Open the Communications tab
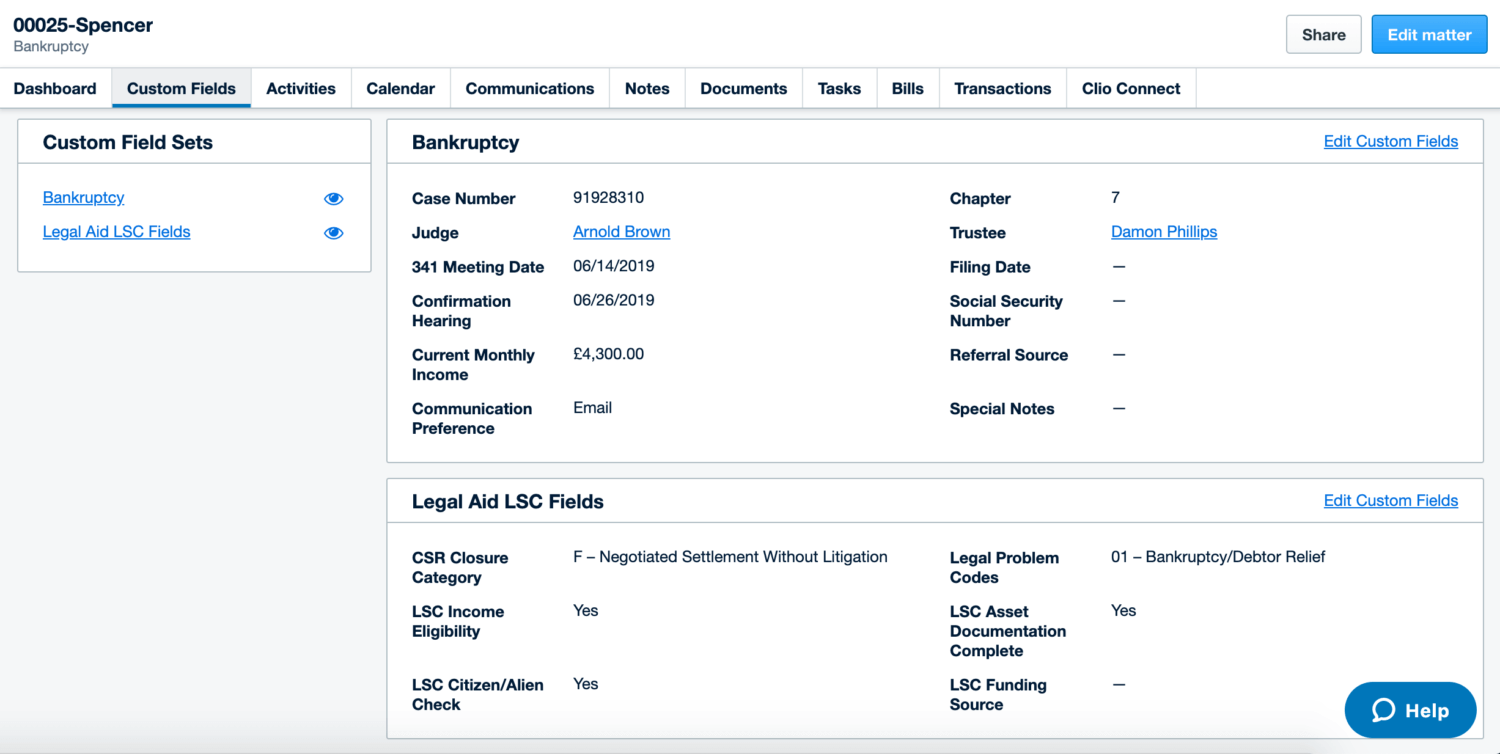The image size is (1500, 754). pos(529,88)
